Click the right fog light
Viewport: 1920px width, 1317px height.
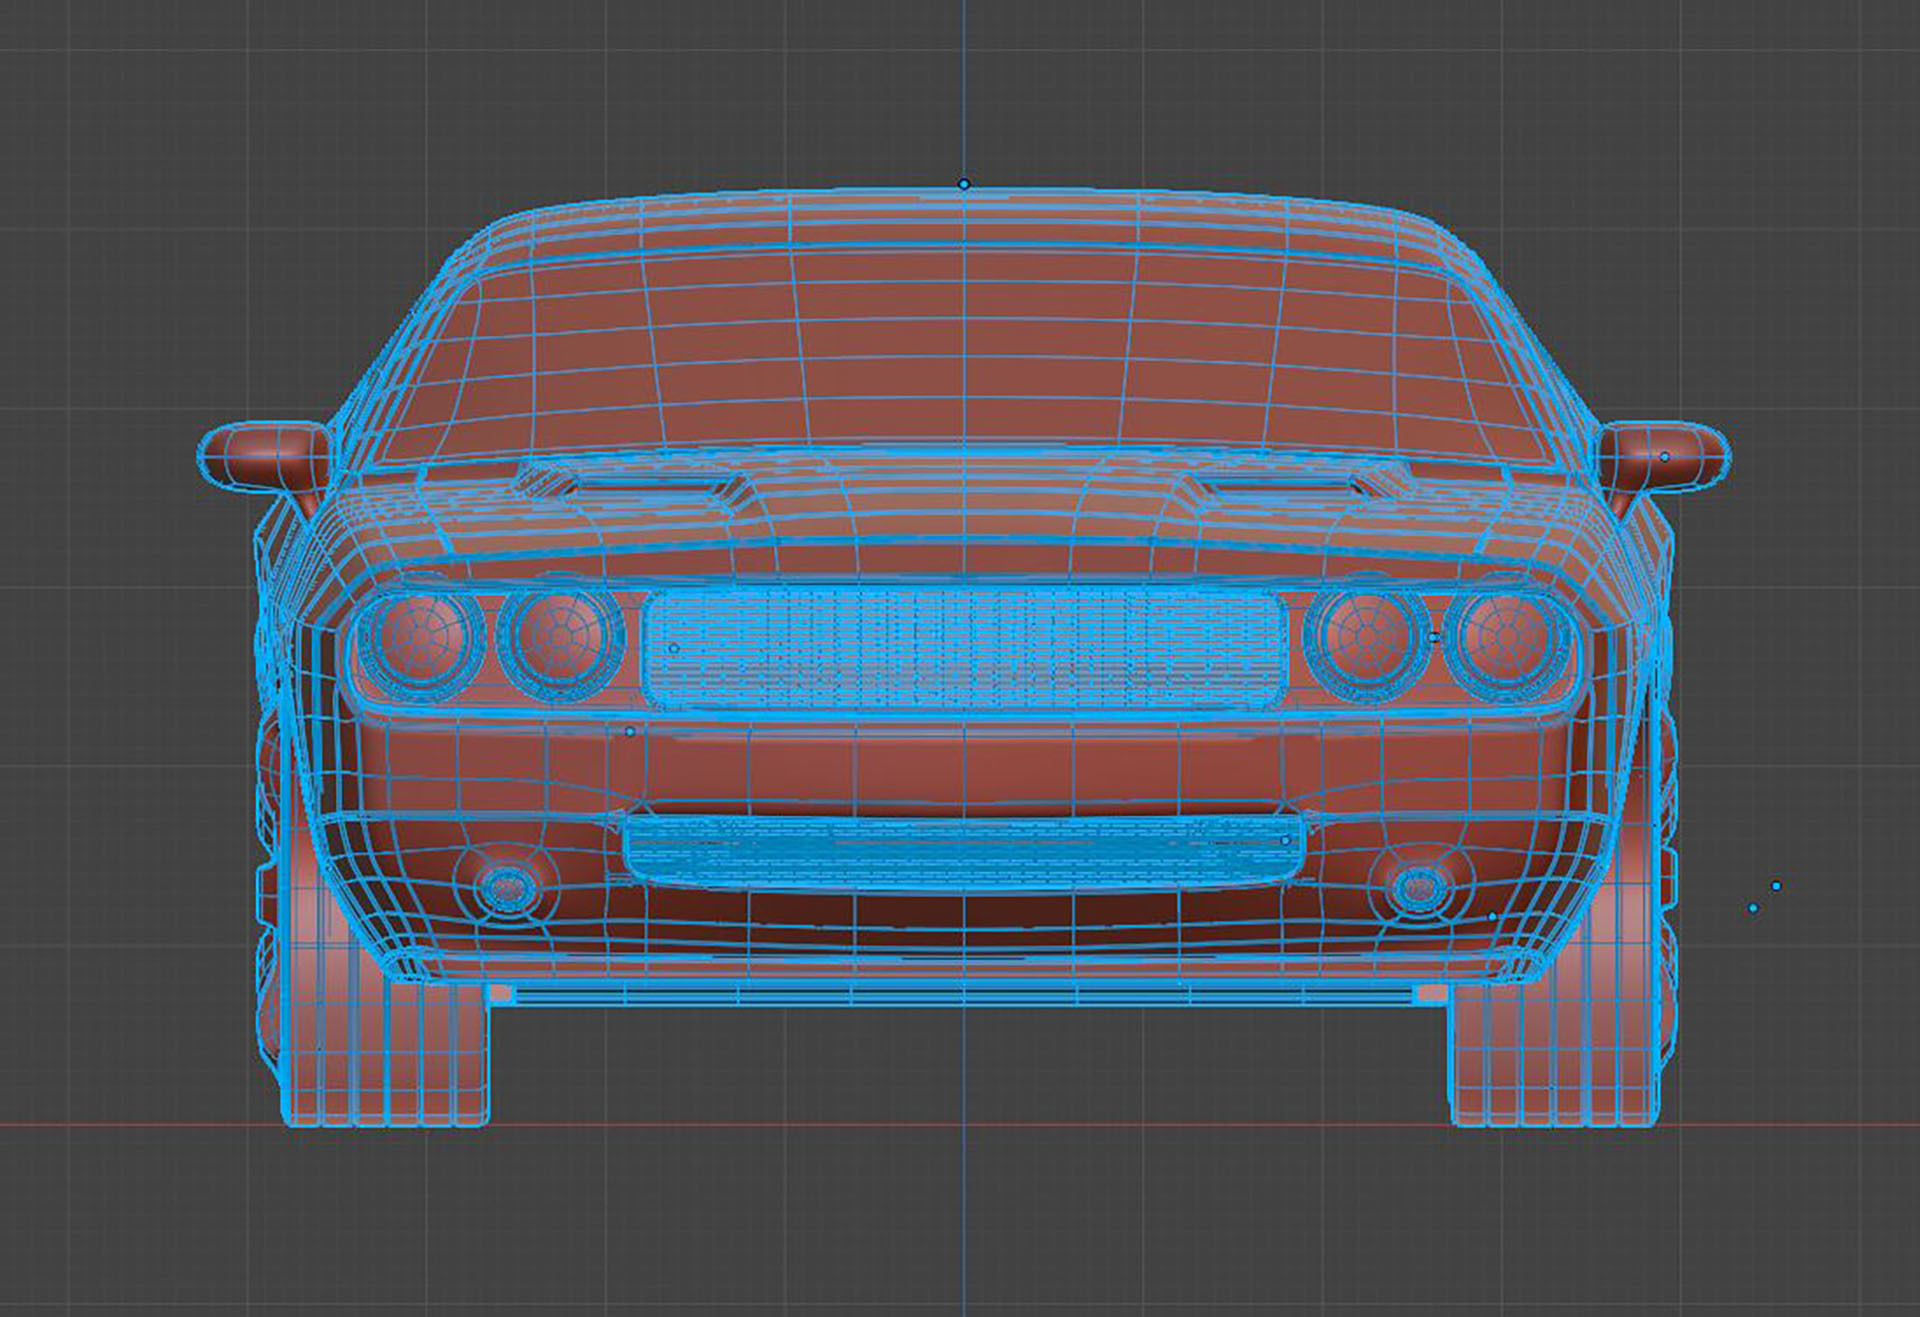point(1419,888)
